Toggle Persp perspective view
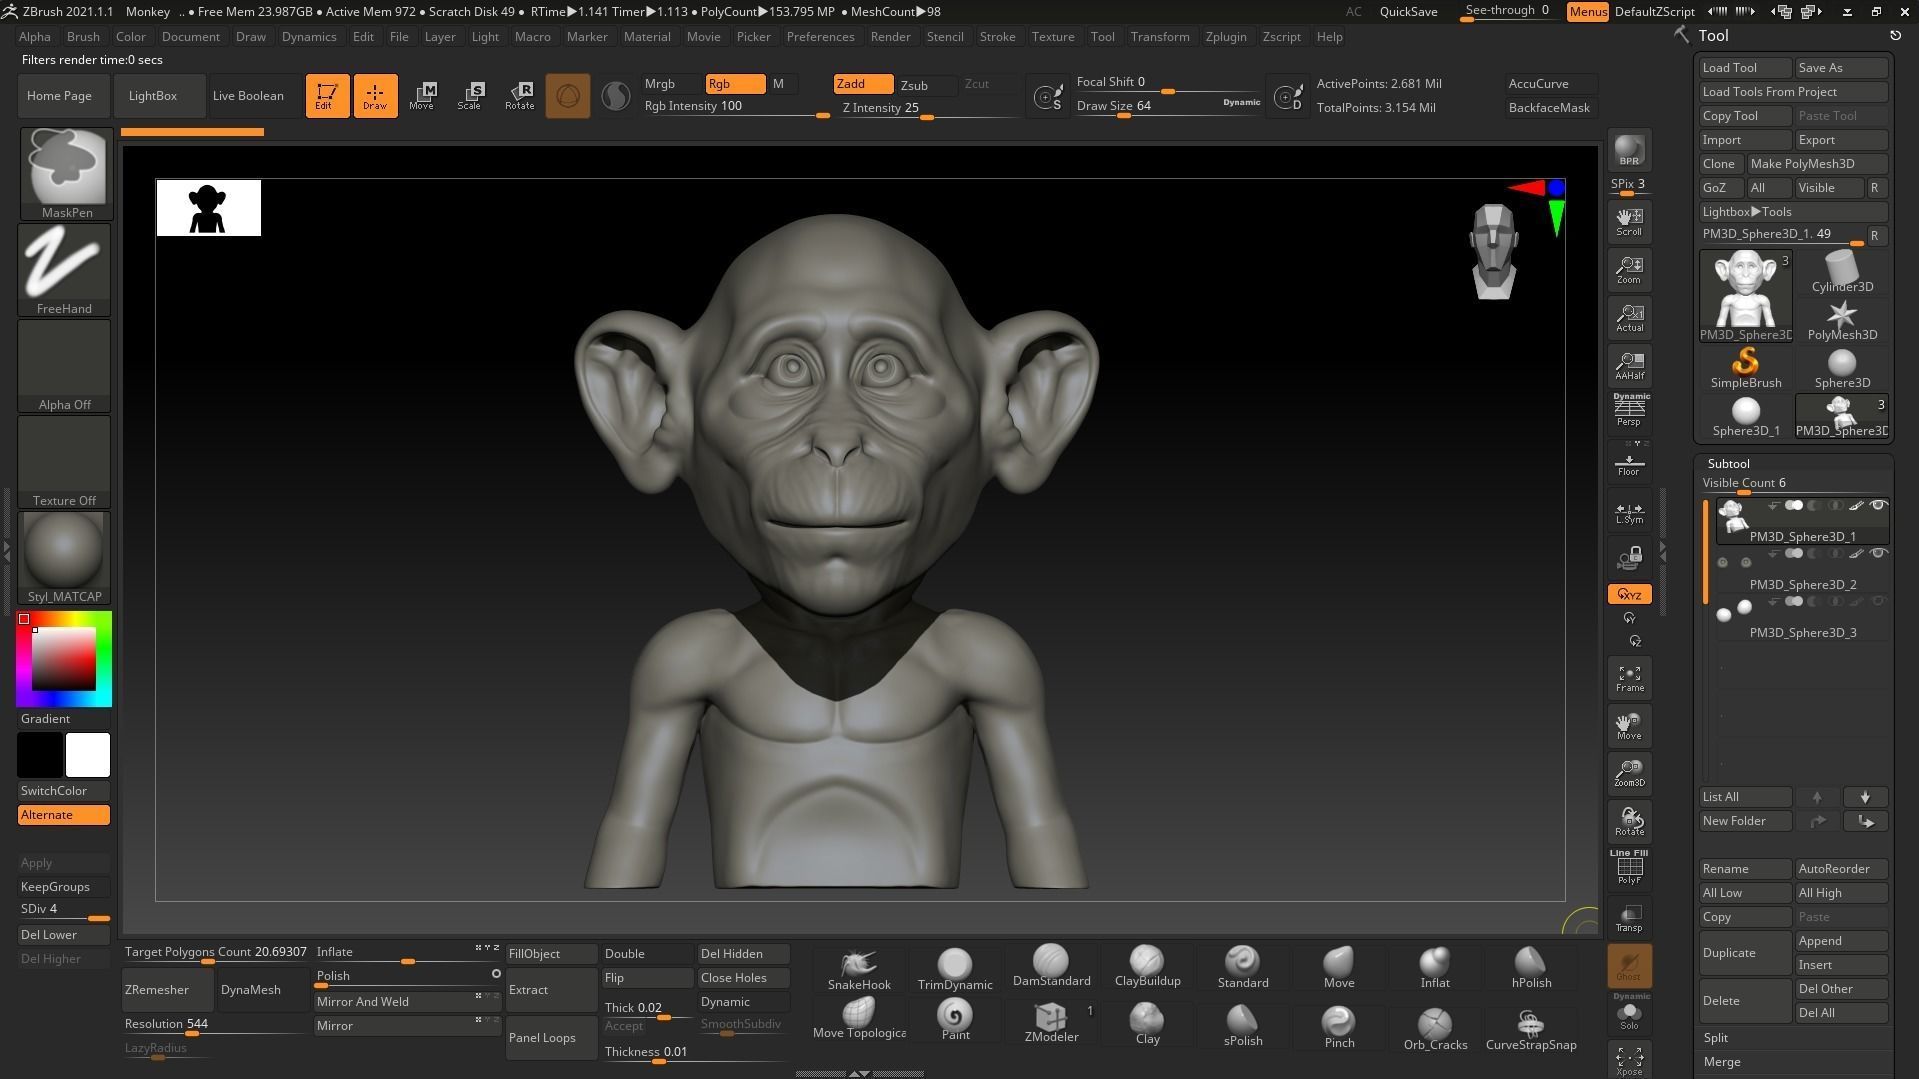1919x1079 pixels. point(1629,410)
